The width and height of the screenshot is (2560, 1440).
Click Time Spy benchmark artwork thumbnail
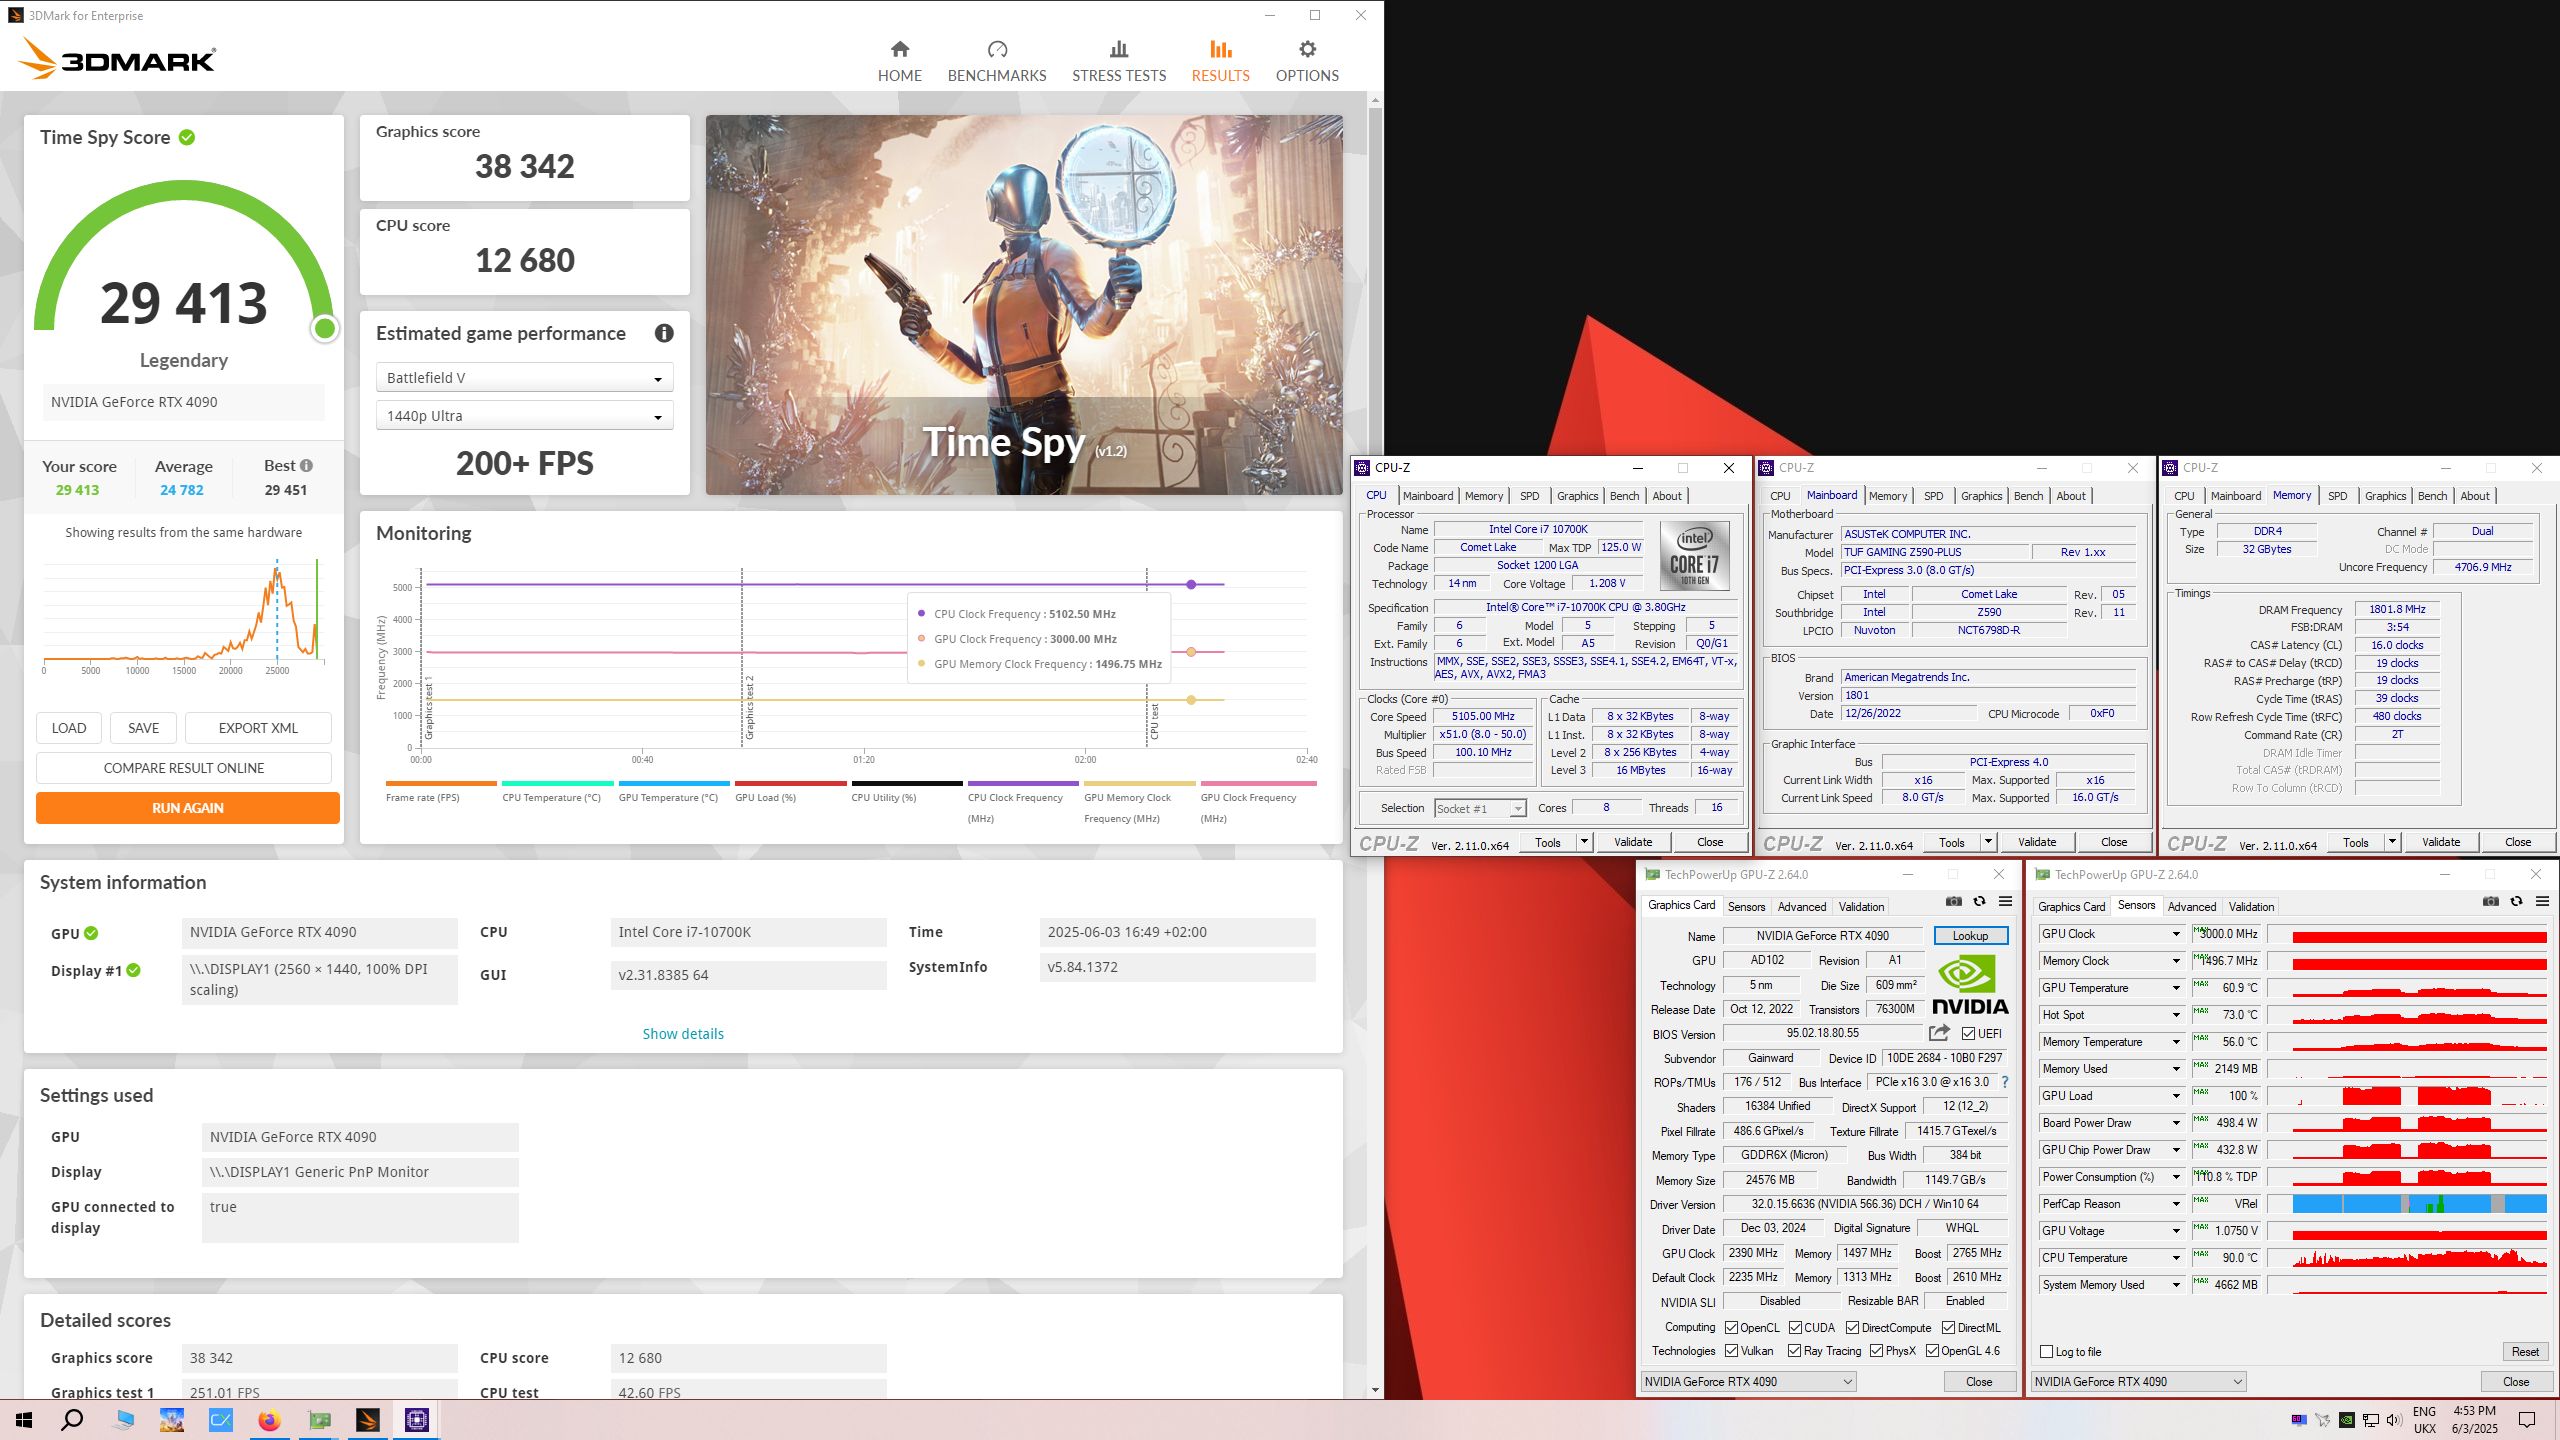[x=1024, y=305]
